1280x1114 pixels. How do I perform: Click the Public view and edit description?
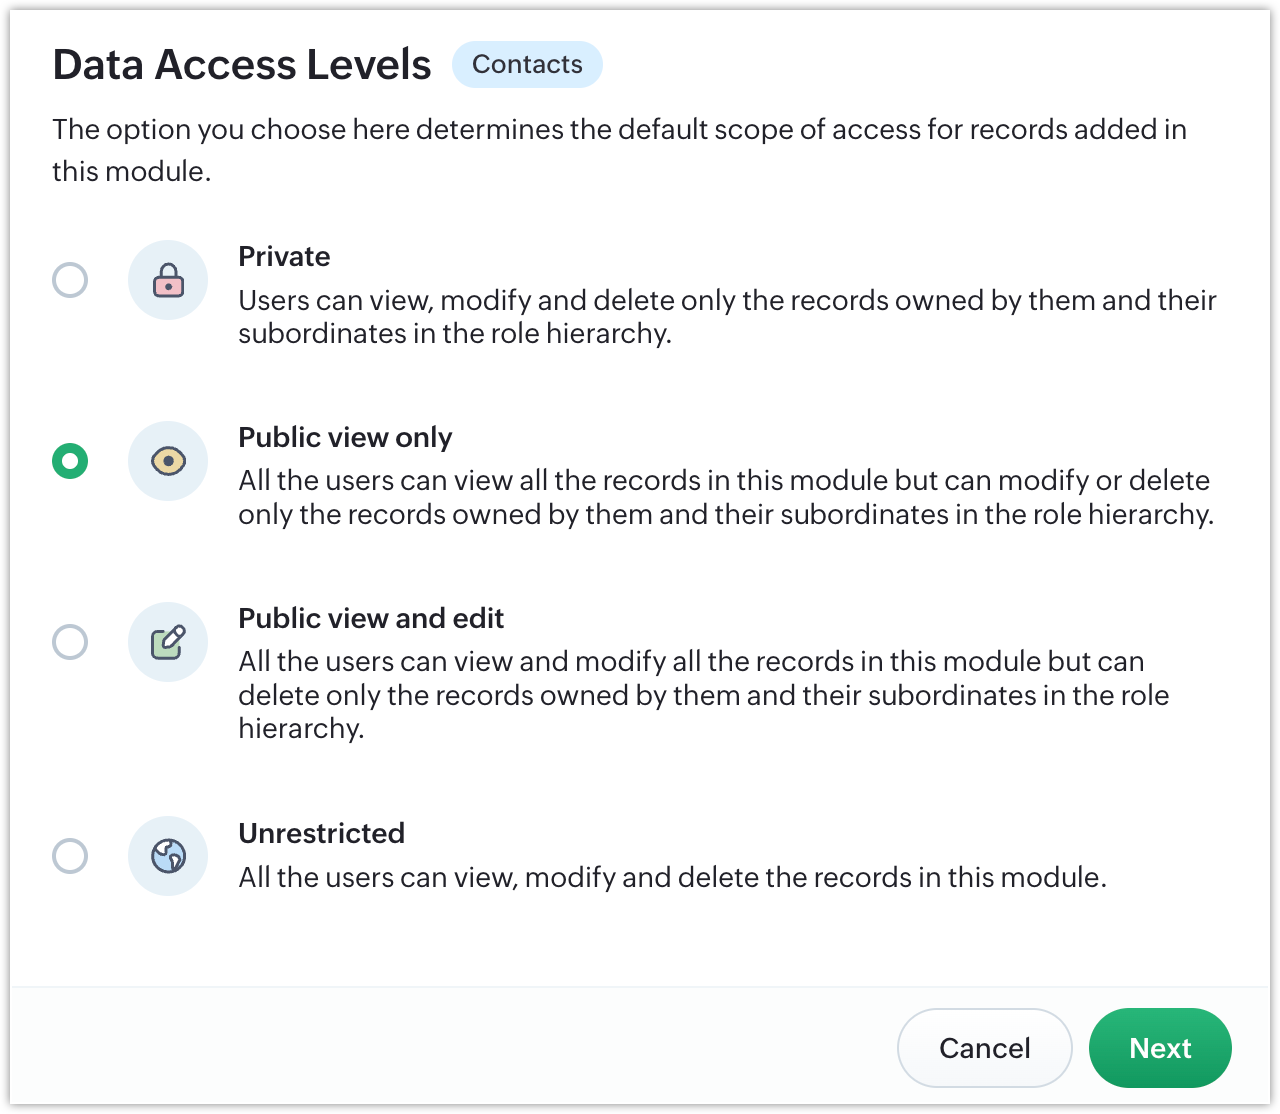click(x=703, y=695)
